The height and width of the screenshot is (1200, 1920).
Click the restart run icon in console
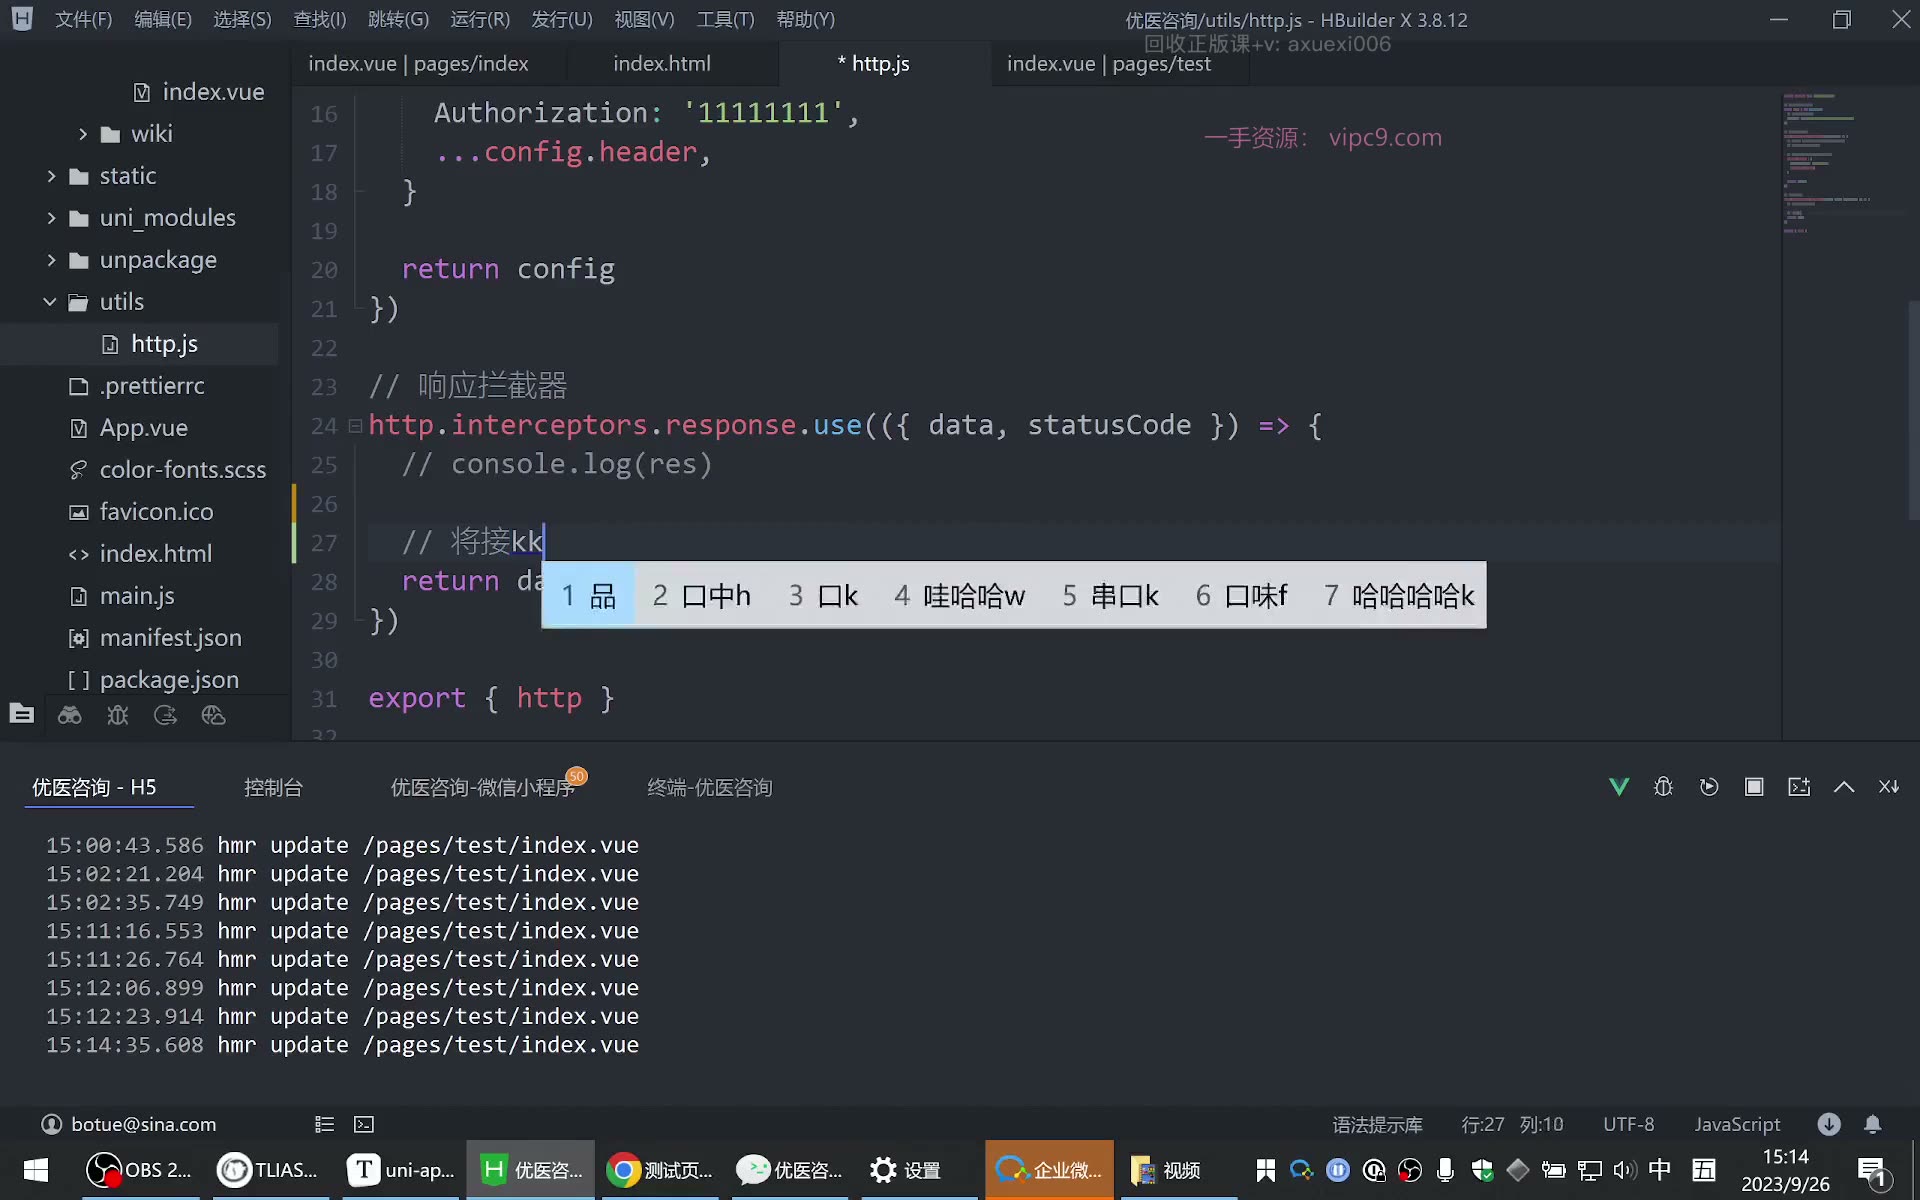1709,787
